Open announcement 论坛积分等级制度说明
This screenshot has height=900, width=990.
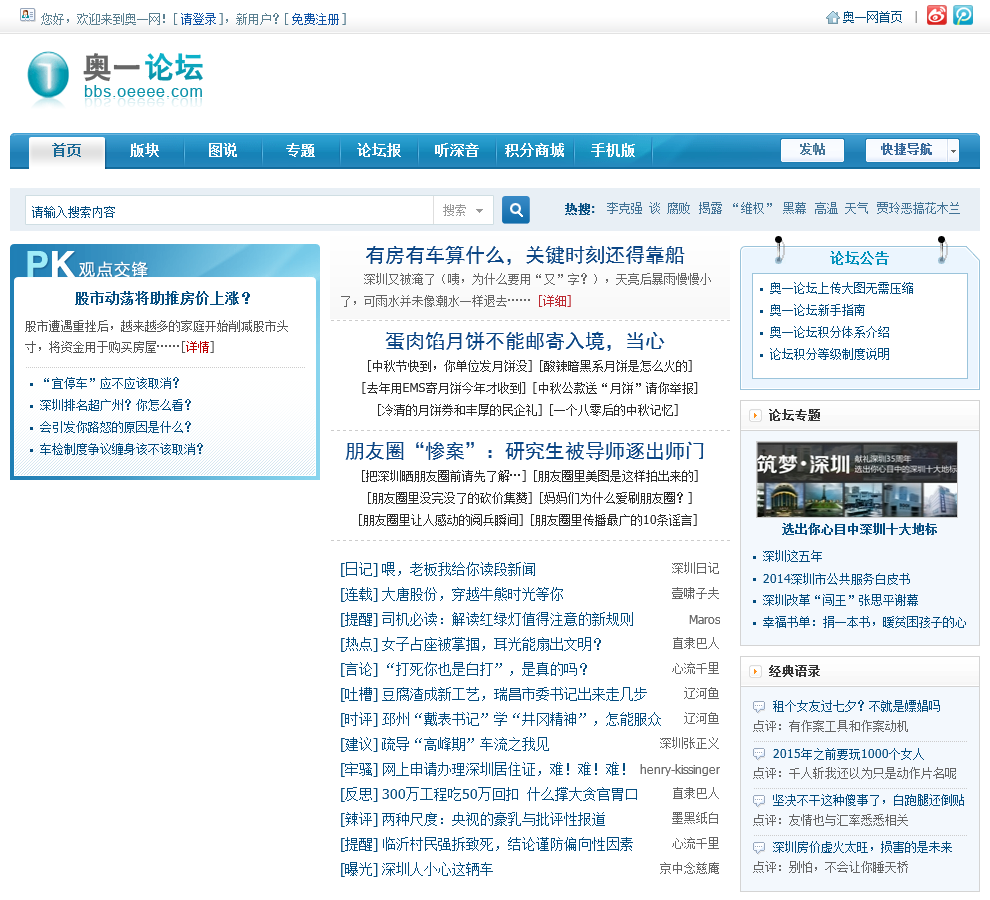coord(829,354)
